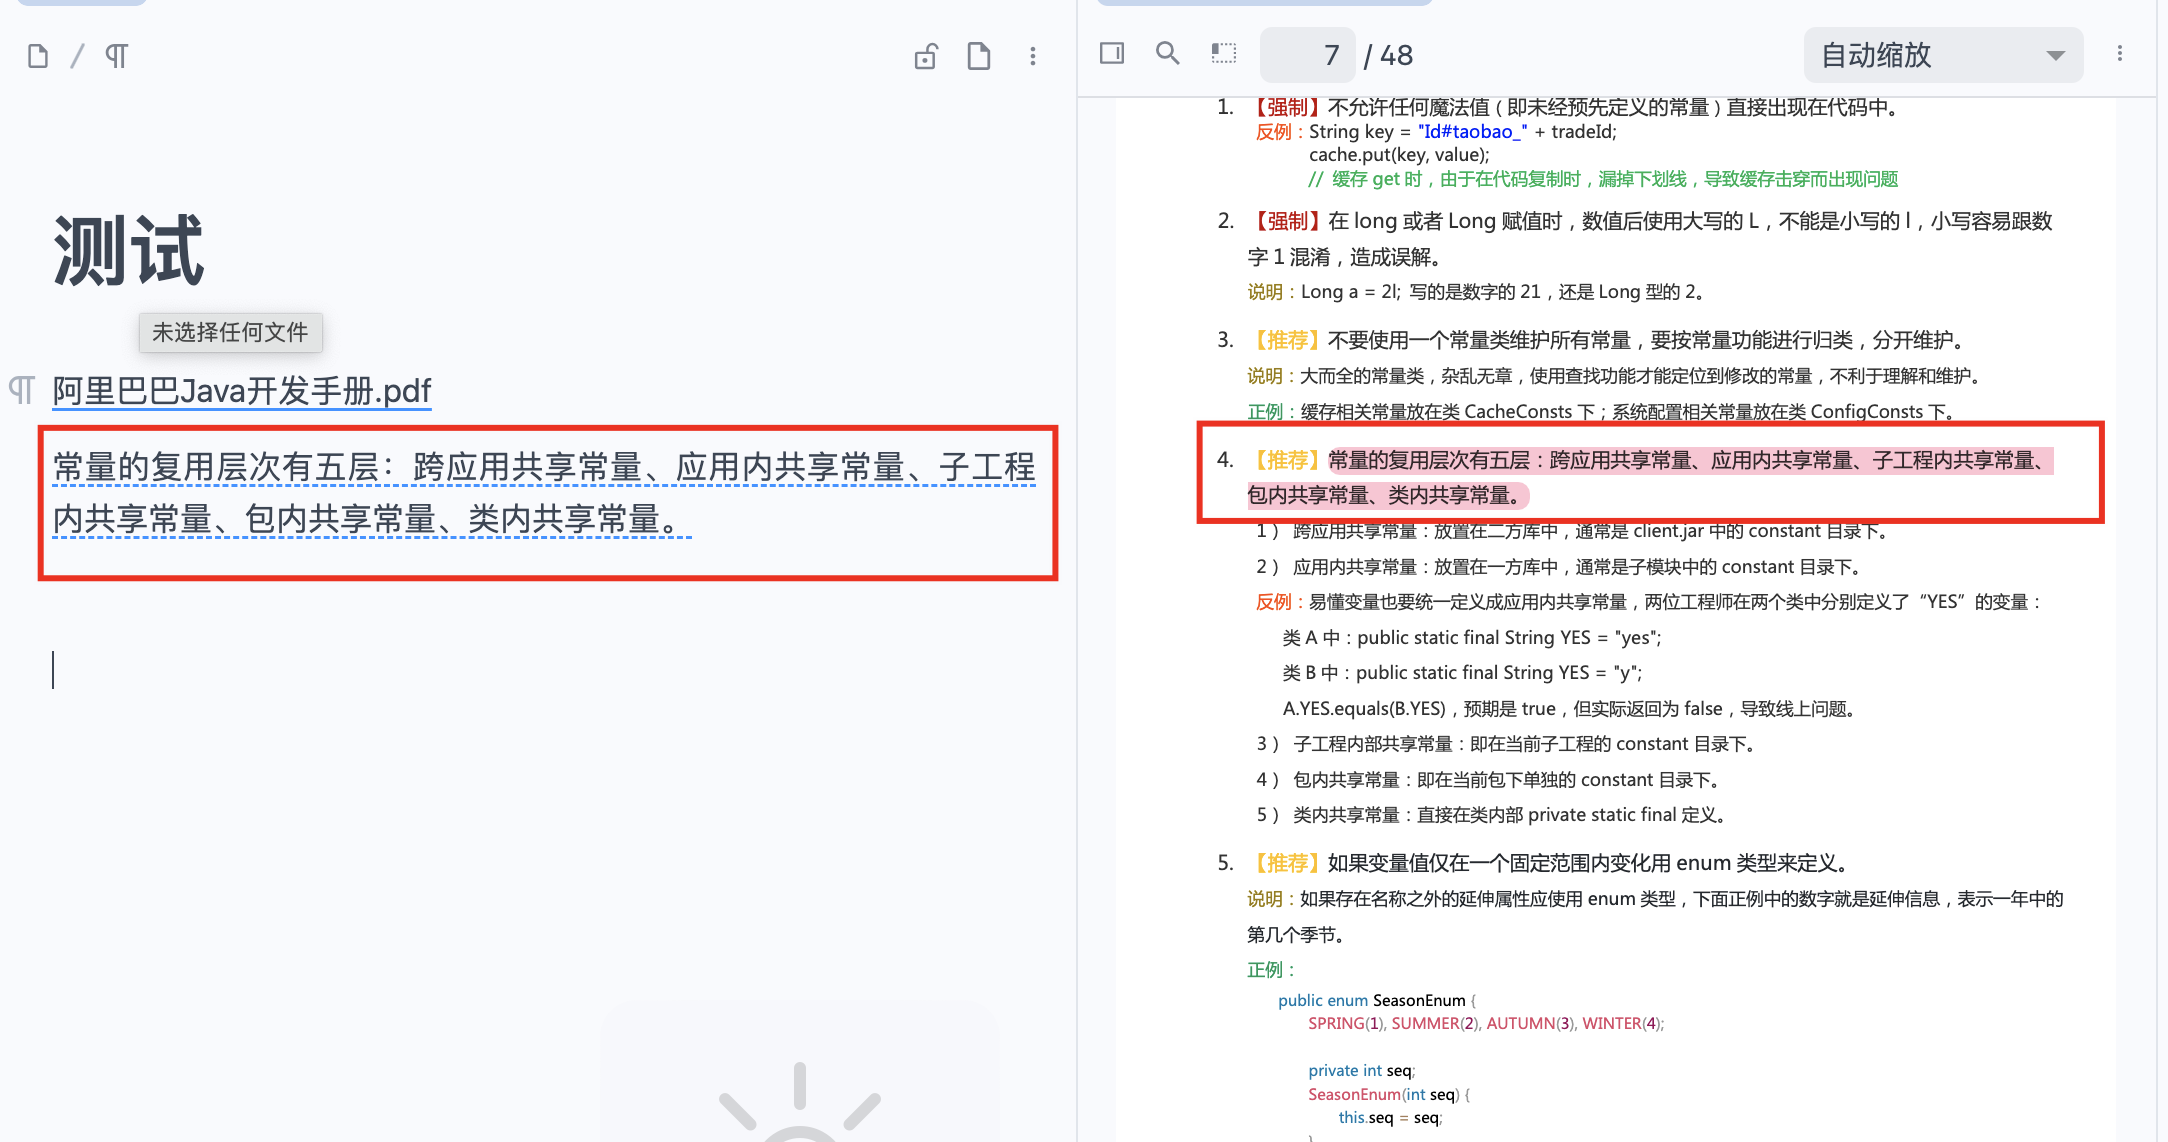Click the PDF page number field
Screen dimensions: 2168x1142
coord(1308,55)
